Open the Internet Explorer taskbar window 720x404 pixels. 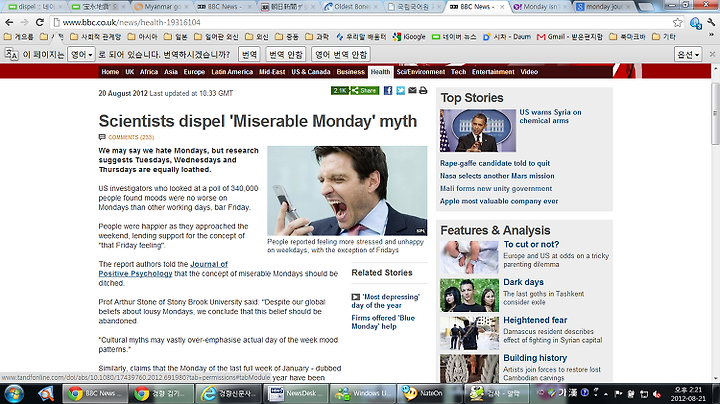[x=229, y=393]
